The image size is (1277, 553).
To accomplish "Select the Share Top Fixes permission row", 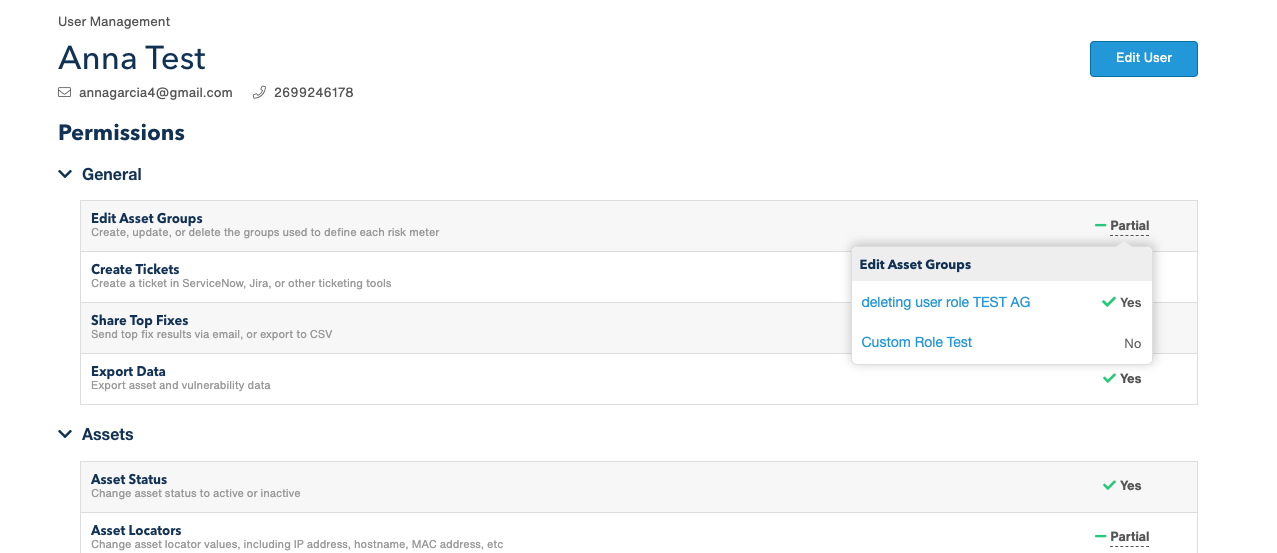I will click(x=465, y=328).
